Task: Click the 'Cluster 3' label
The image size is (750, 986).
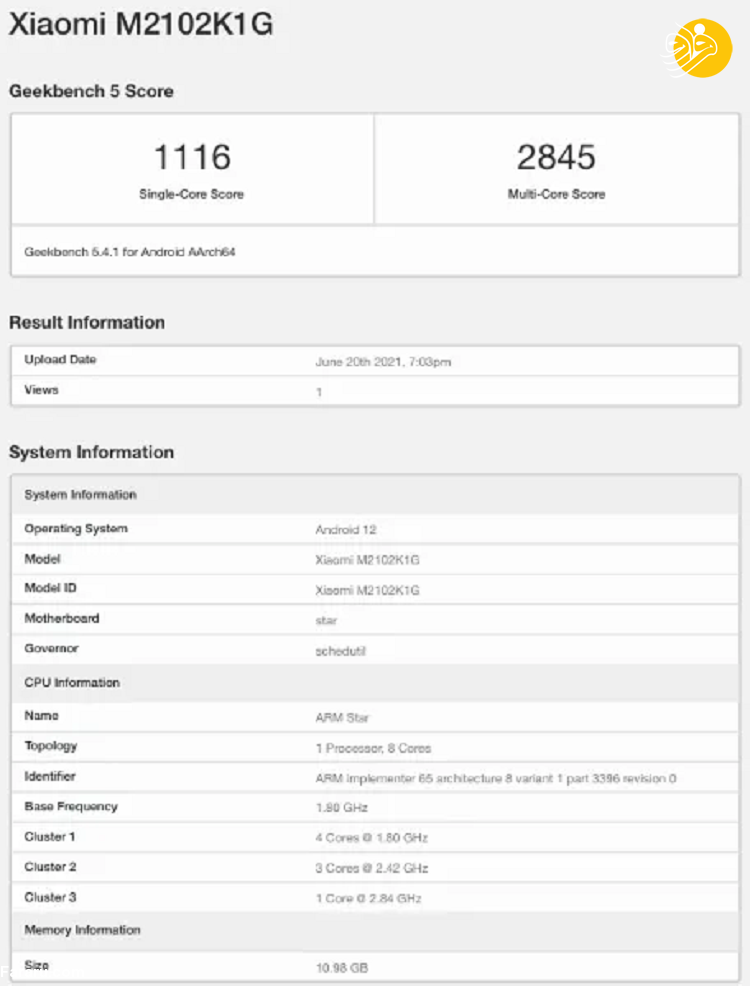Action: (x=50, y=897)
